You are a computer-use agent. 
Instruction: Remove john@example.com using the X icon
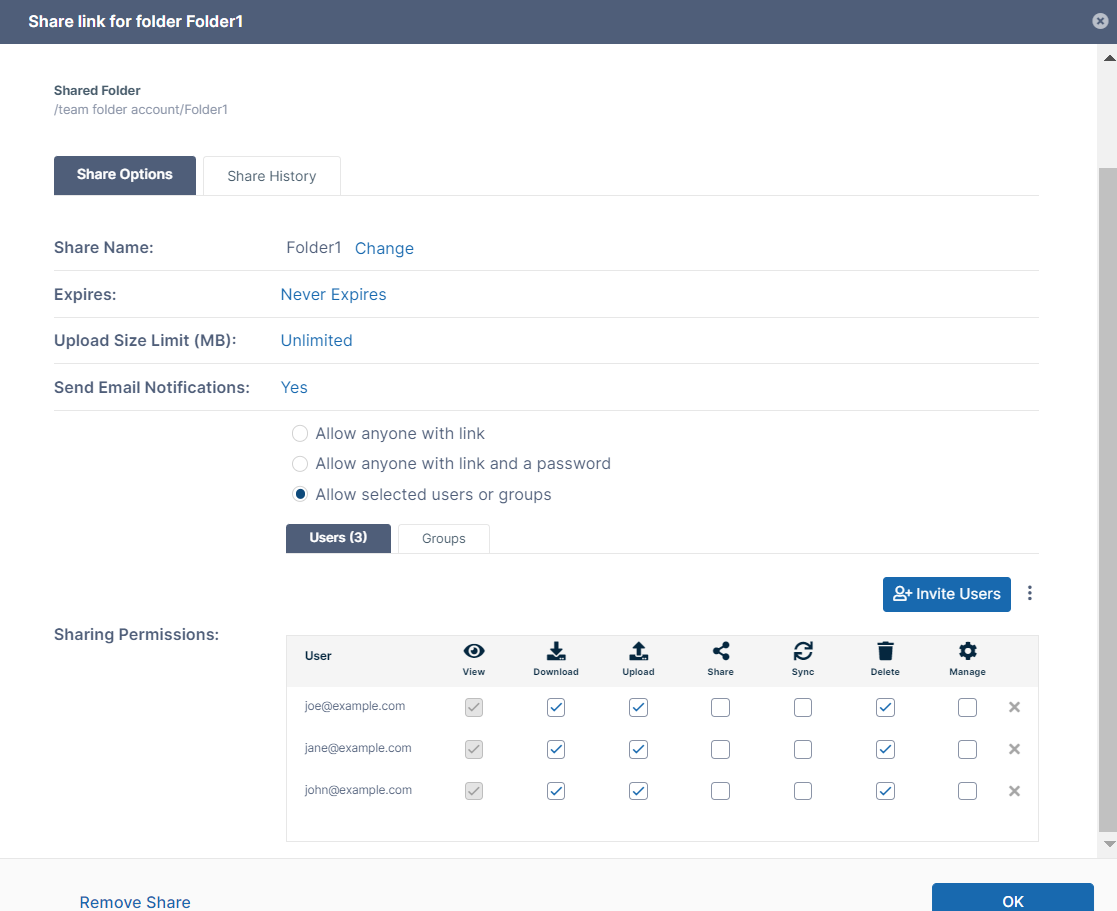1014,791
